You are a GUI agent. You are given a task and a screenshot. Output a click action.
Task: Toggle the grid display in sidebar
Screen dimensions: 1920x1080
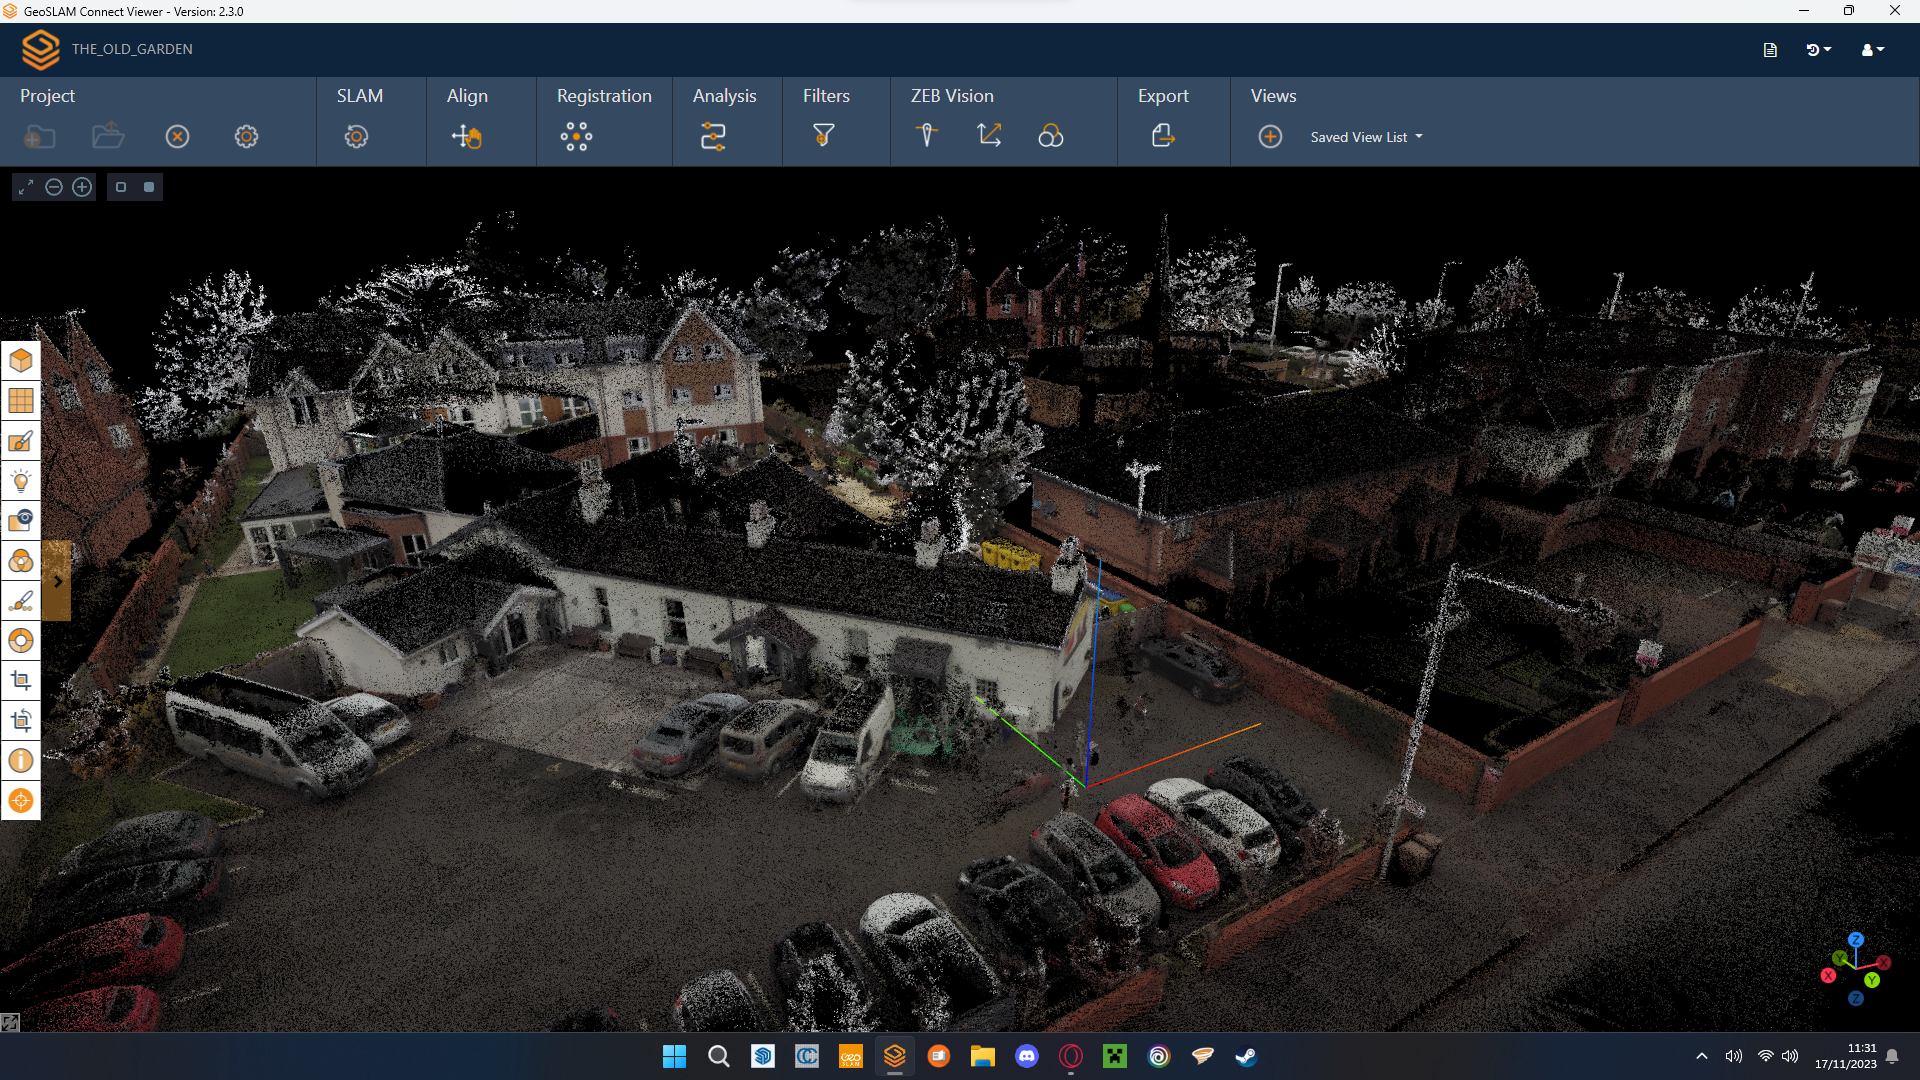click(x=21, y=401)
